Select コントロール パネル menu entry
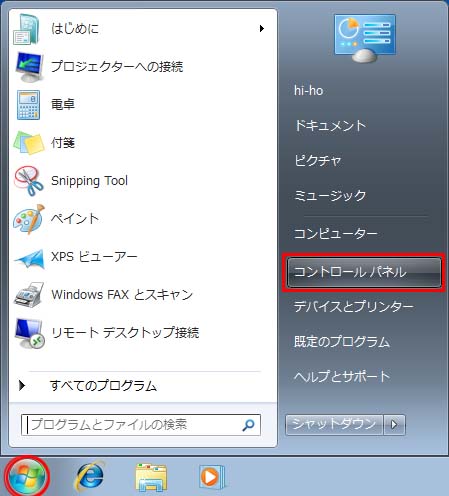 [x=364, y=272]
